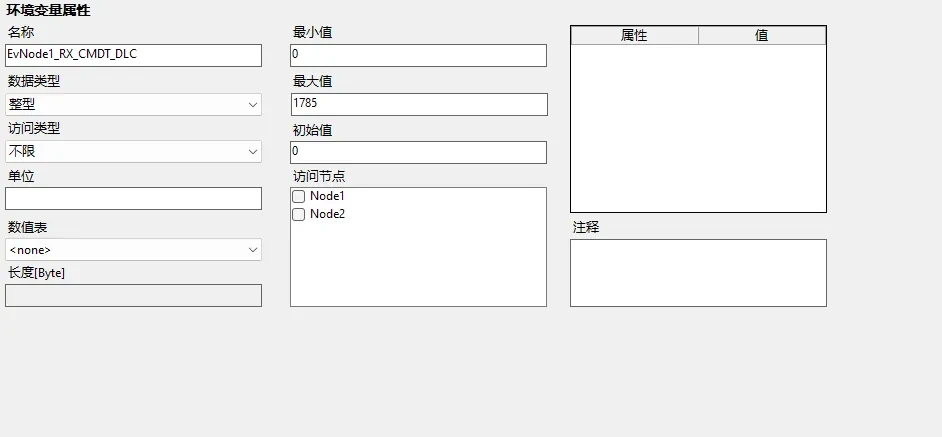The height and width of the screenshot is (437, 942).
Task: Click the Node1 label in 访问节点 list
Action: [327, 196]
